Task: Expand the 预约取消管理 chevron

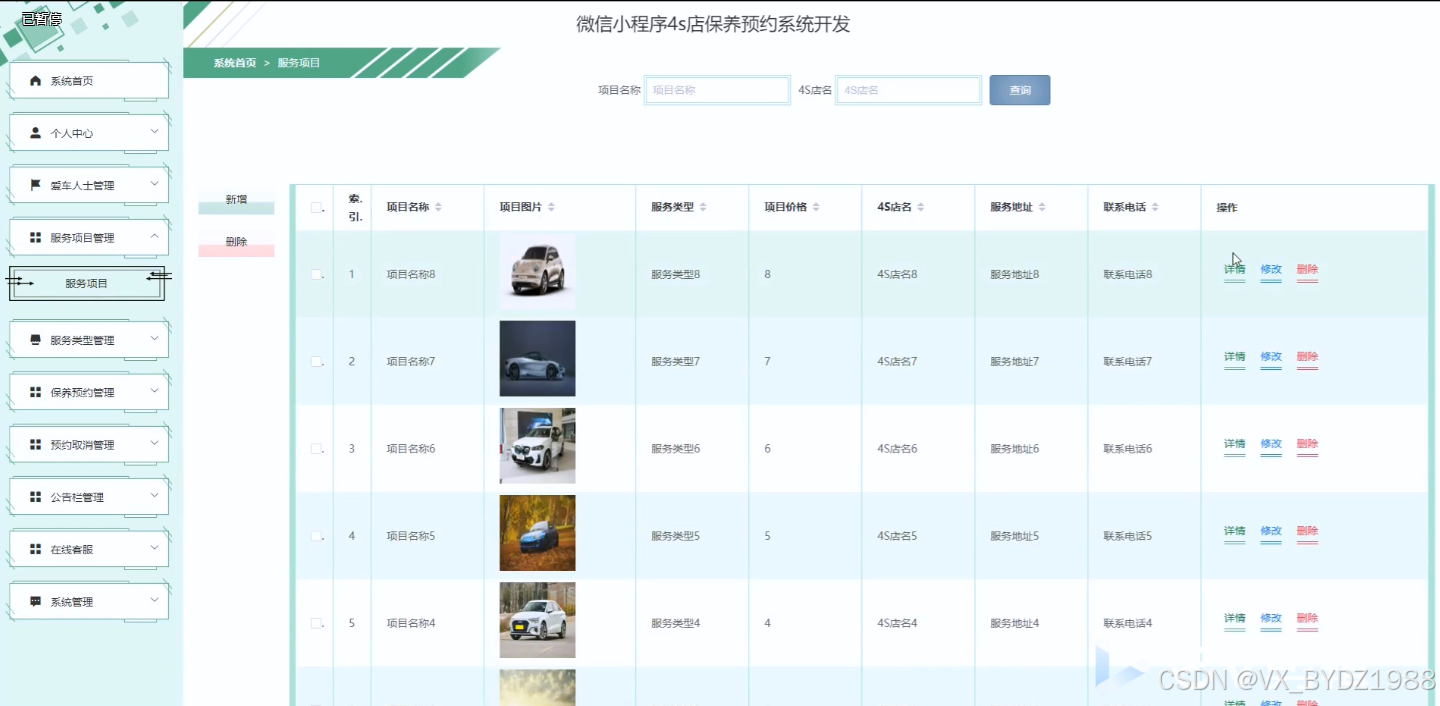Action: (154, 443)
